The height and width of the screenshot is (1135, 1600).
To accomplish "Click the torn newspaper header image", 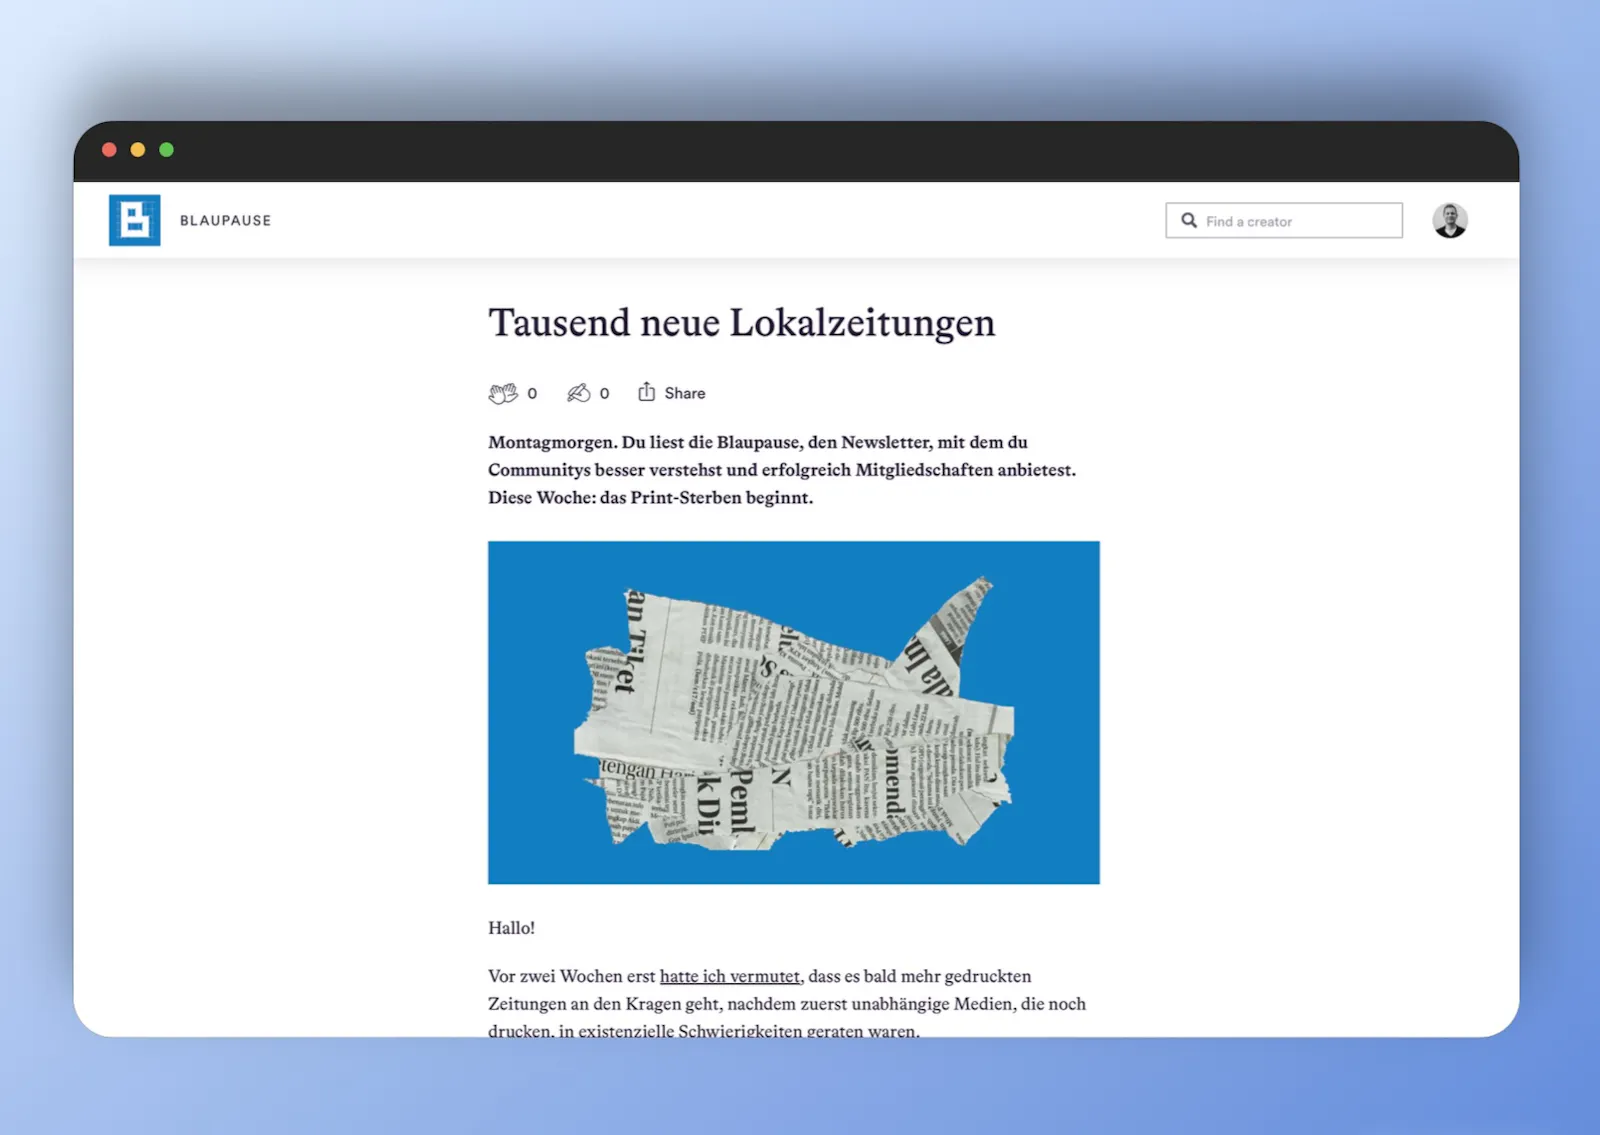I will [x=793, y=712].
